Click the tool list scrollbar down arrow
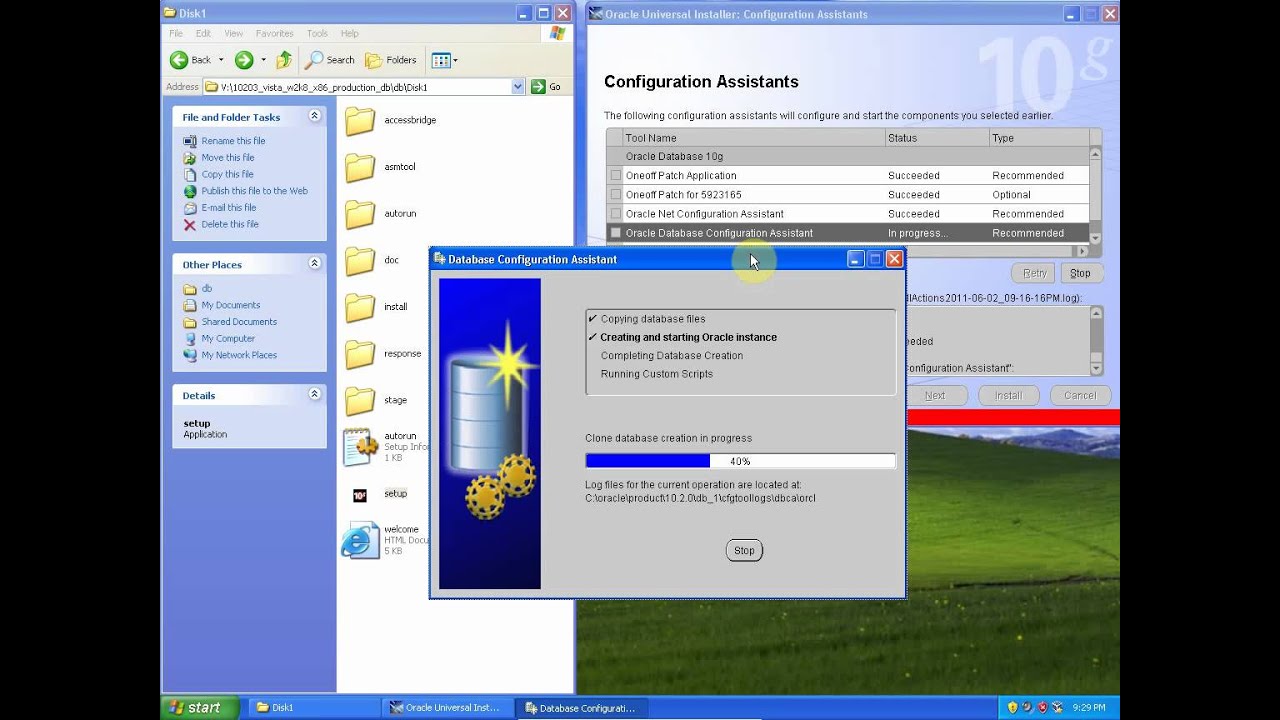Image resolution: width=1280 pixels, height=720 pixels. pos(1095,238)
